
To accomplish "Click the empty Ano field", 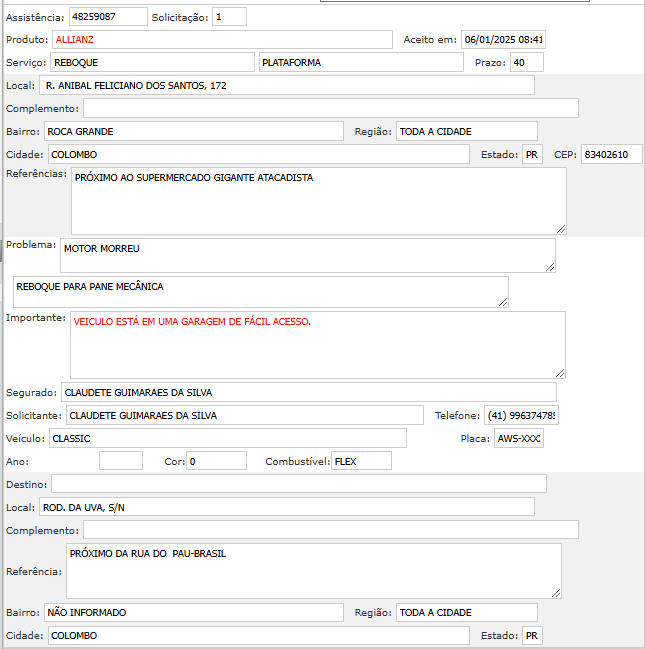I will [x=121, y=461].
